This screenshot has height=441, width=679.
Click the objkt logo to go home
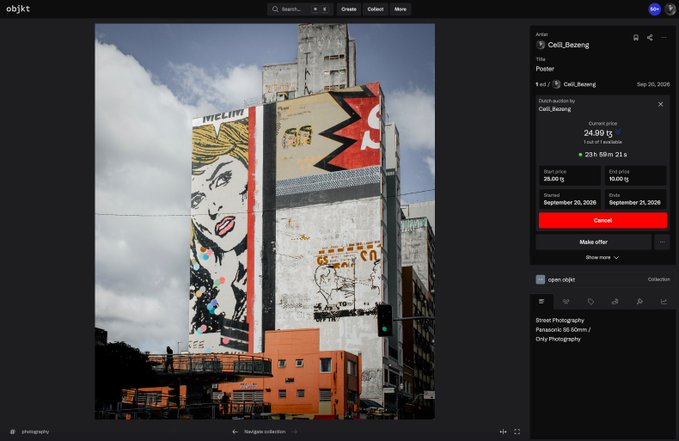coord(18,9)
